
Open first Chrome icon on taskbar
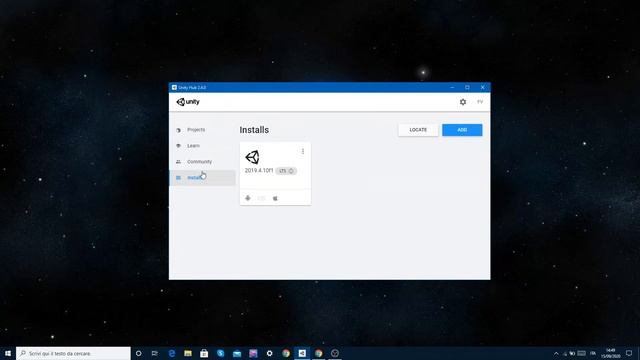[x=286, y=353]
